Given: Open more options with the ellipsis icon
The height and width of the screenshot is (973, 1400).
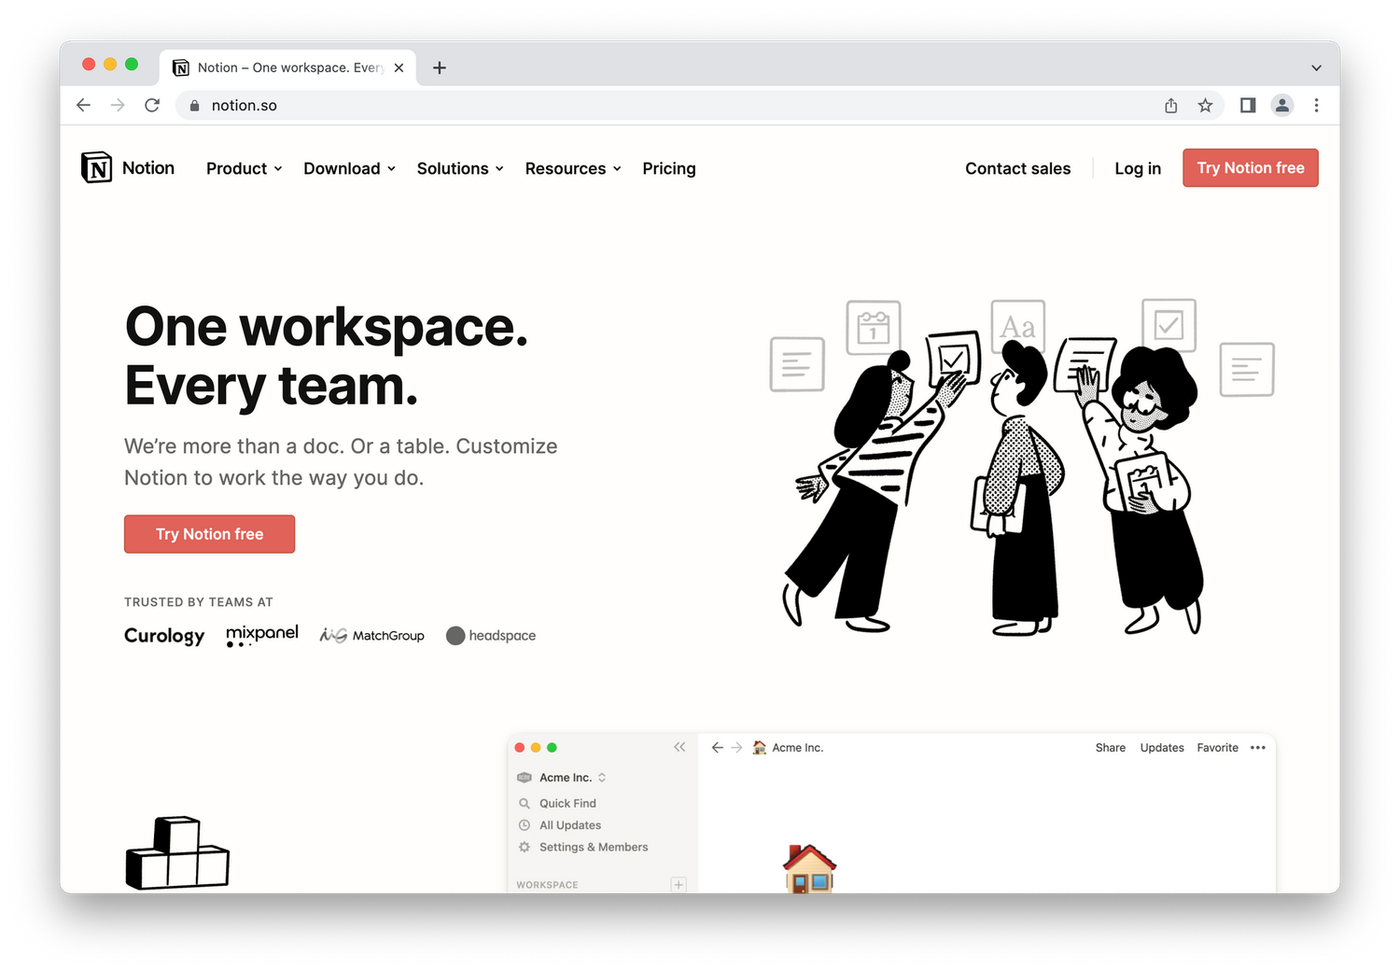Looking at the screenshot, I should click(x=1258, y=747).
